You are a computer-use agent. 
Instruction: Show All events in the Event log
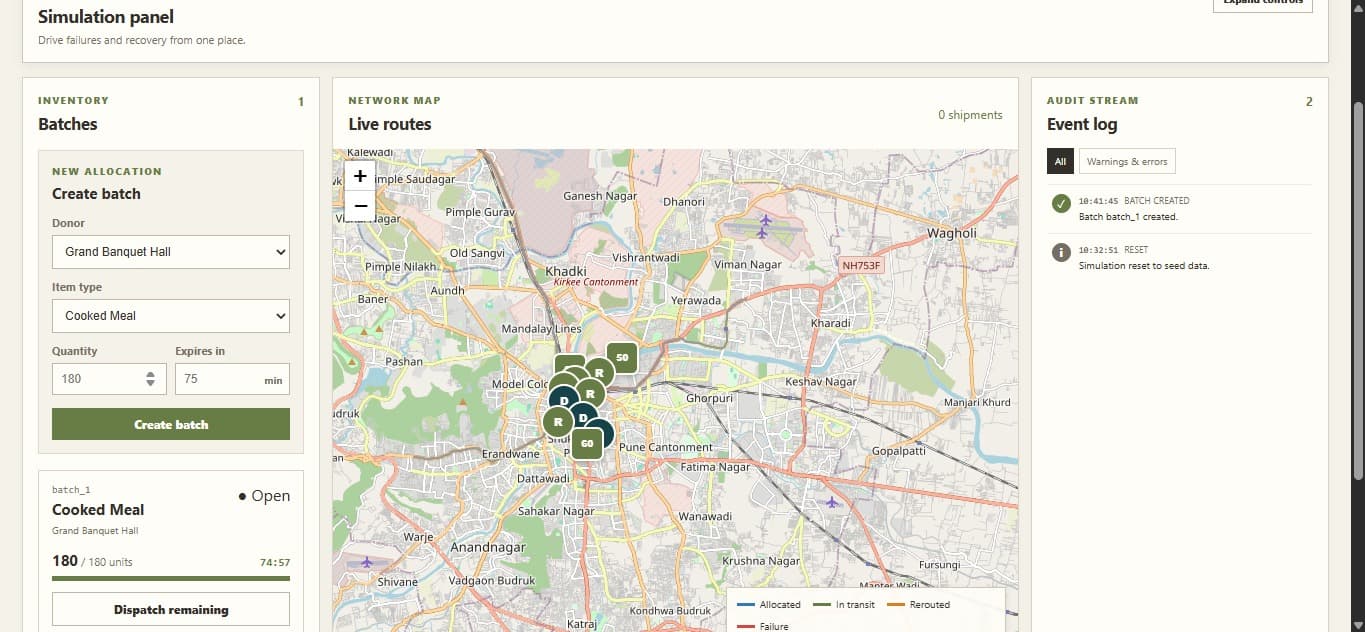(1060, 161)
